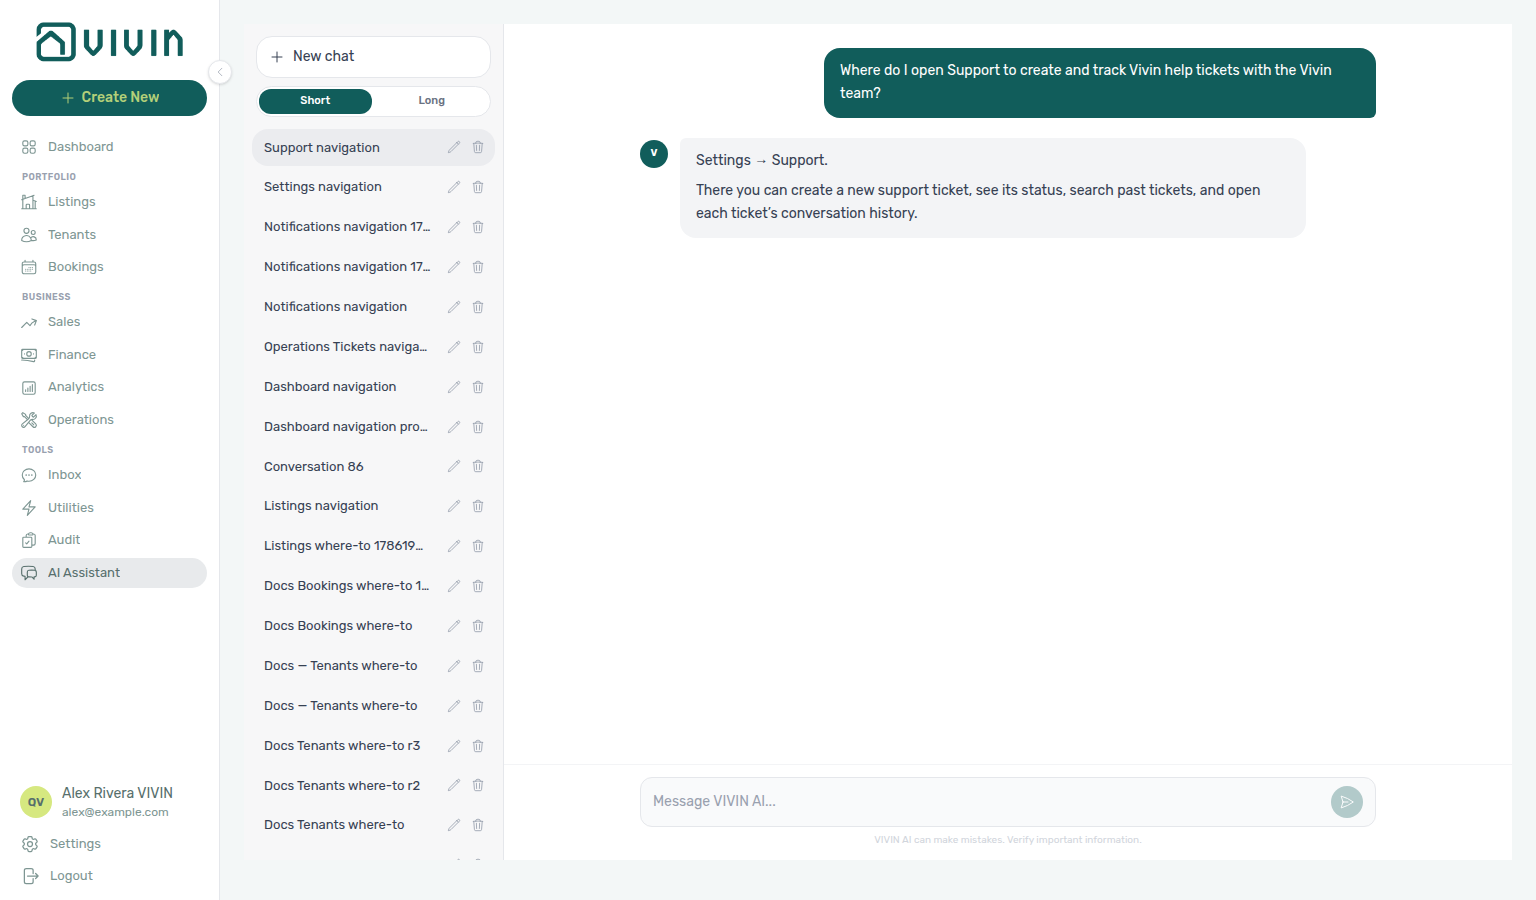Open the Dashboard page
The image size is (1536, 900).
tap(109, 147)
